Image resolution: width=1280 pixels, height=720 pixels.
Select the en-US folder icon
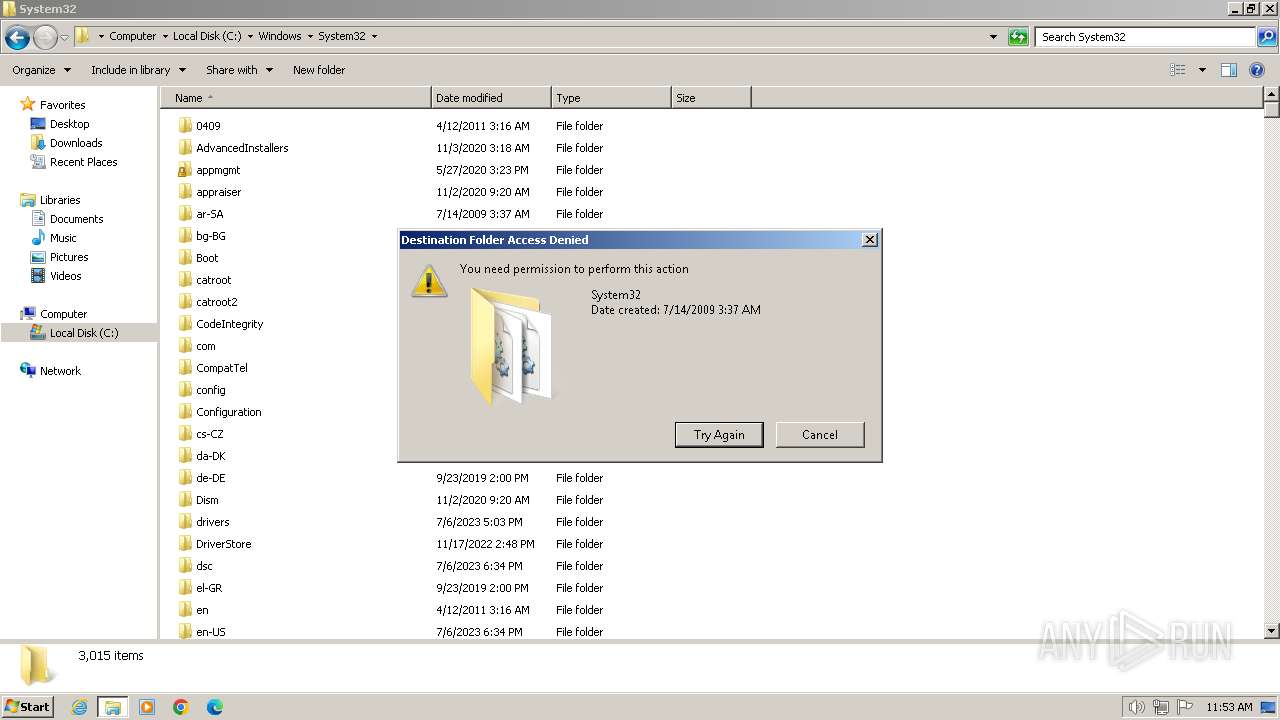[185, 632]
